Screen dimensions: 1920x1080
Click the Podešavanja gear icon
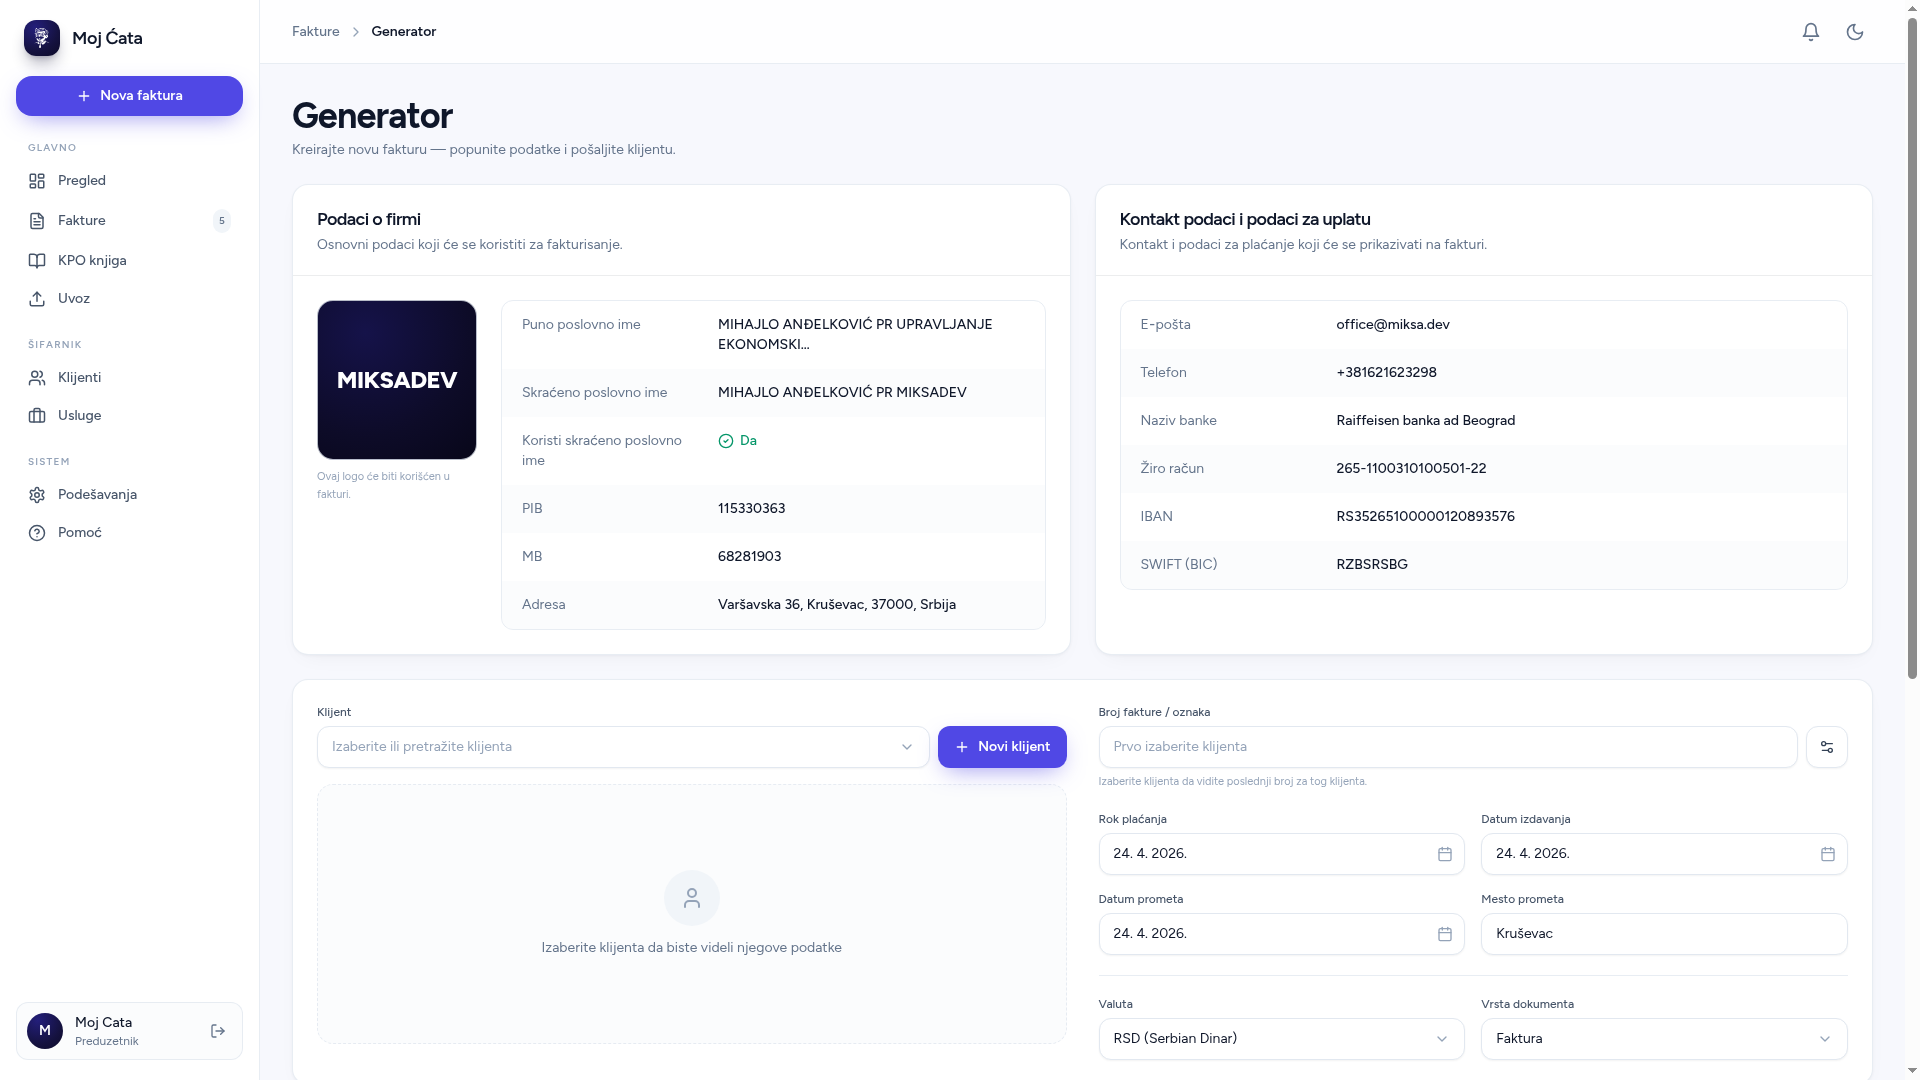pyautogui.click(x=37, y=495)
